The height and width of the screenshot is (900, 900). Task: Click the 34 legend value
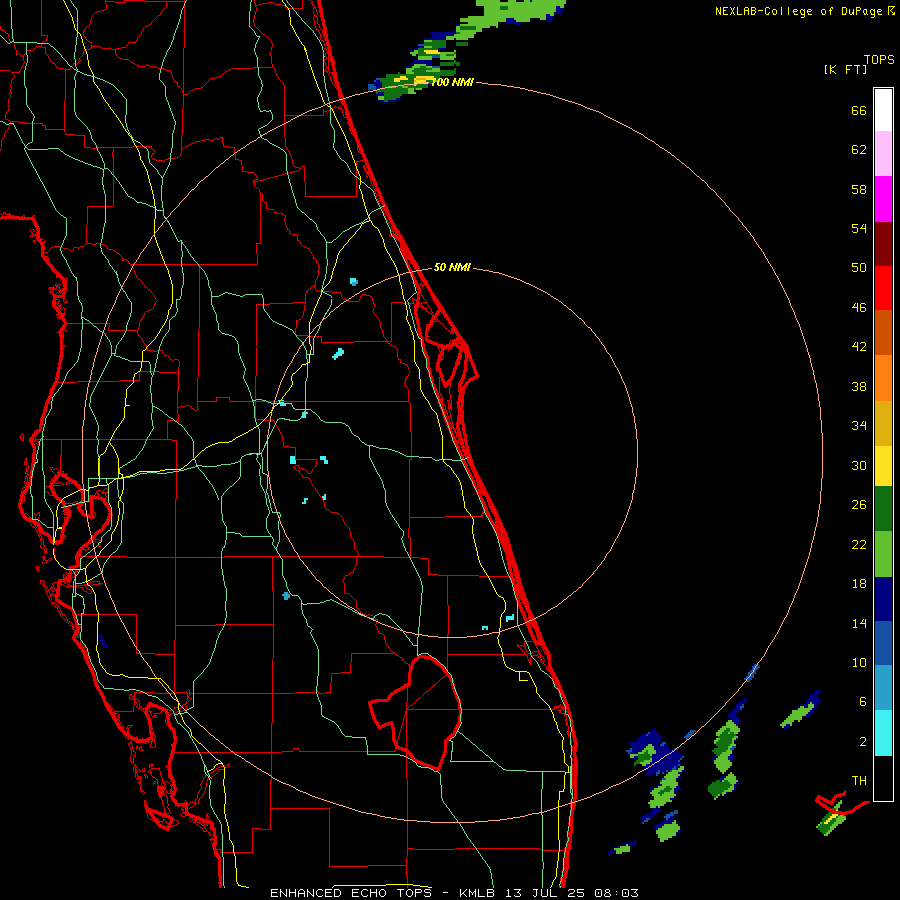click(x=859, y=426)
